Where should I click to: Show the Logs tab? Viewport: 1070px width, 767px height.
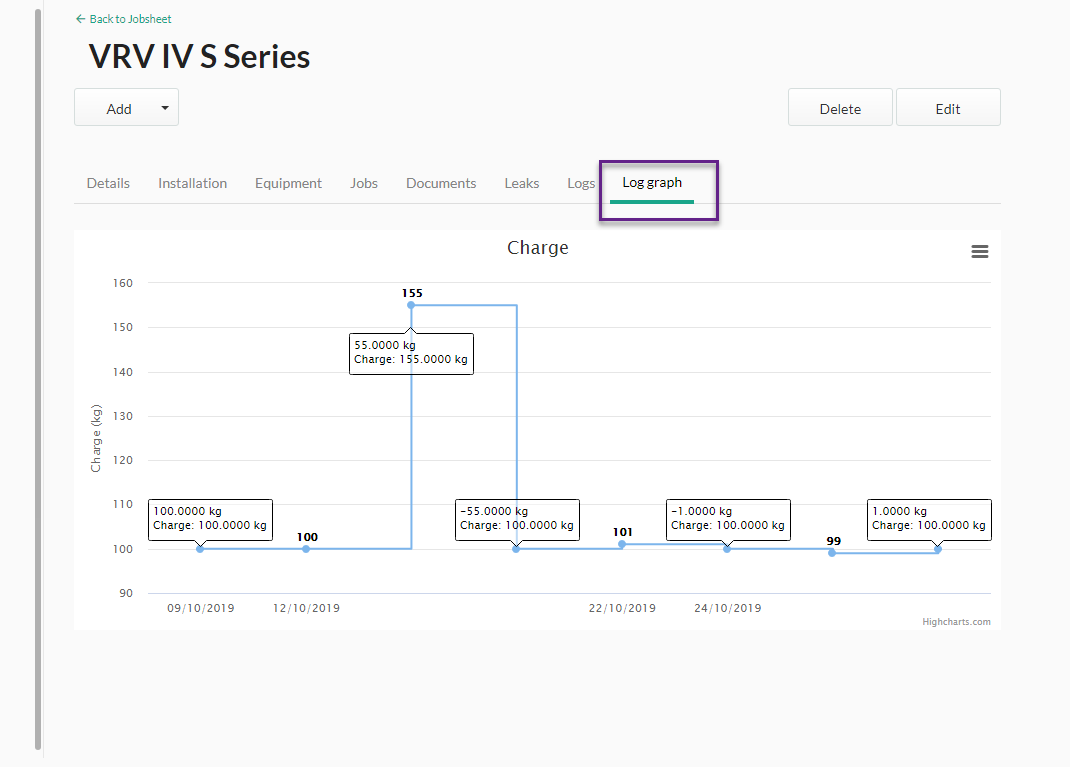[581, 183]
